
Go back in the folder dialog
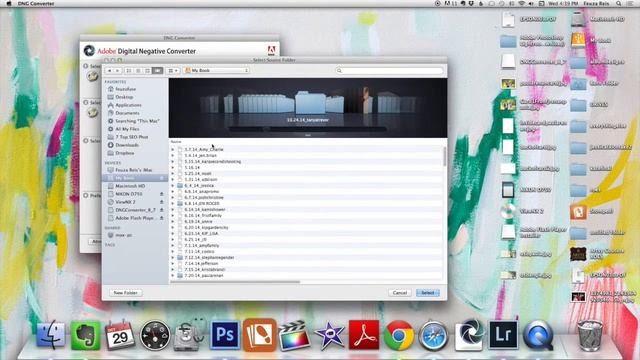(x=109, y=71)
